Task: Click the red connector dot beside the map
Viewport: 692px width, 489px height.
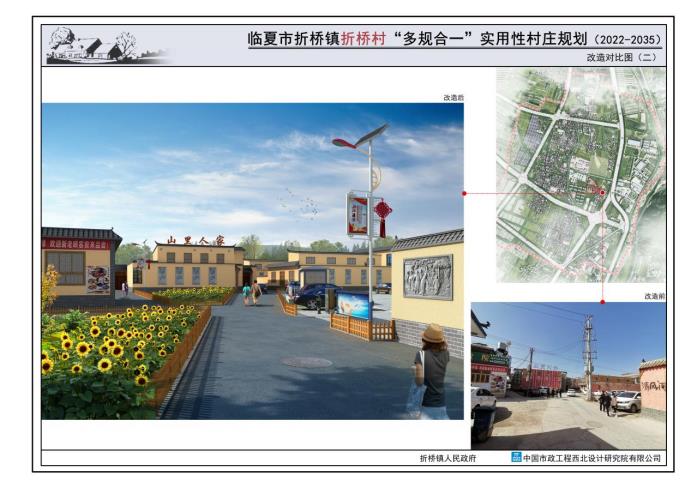Action: tap(464, 193)
